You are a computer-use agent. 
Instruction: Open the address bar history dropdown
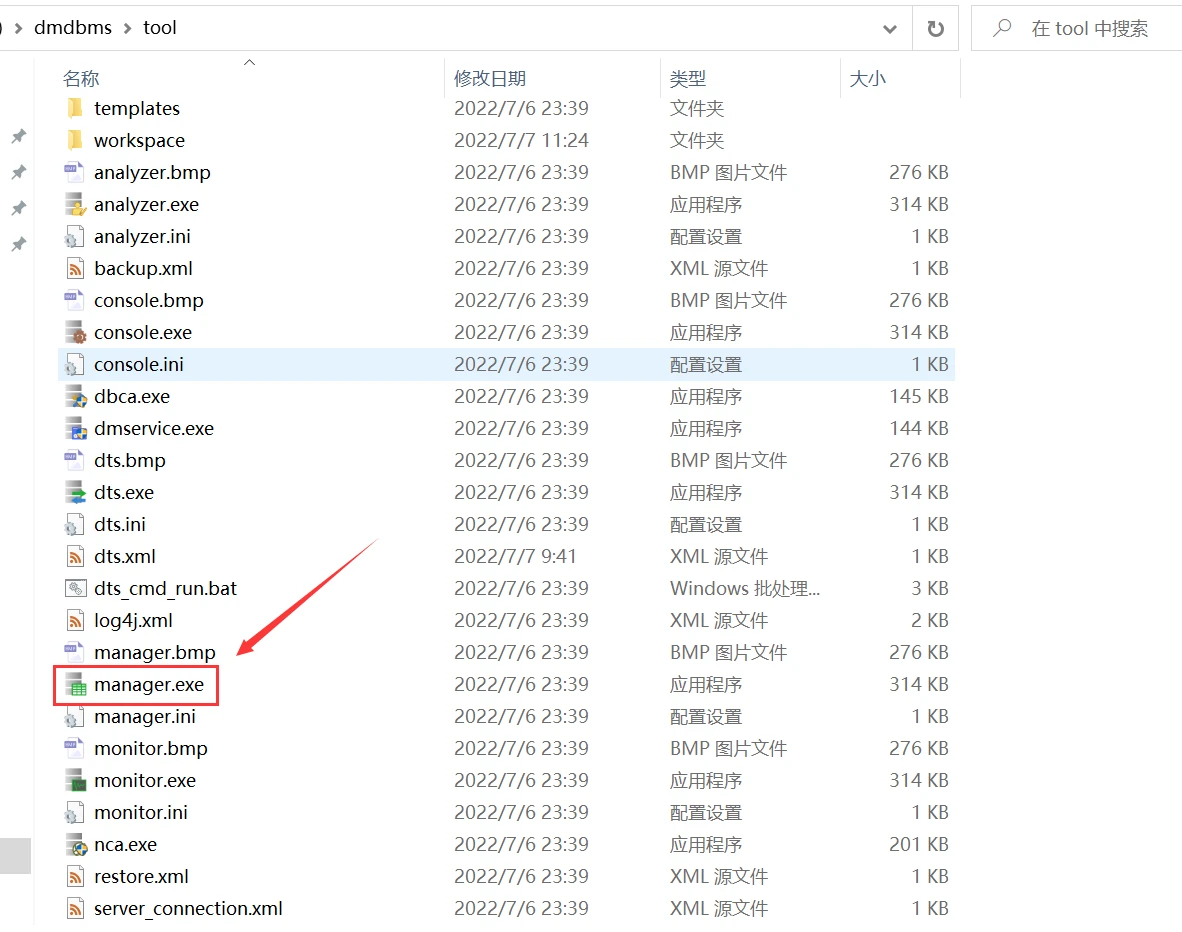coord(889,29)
